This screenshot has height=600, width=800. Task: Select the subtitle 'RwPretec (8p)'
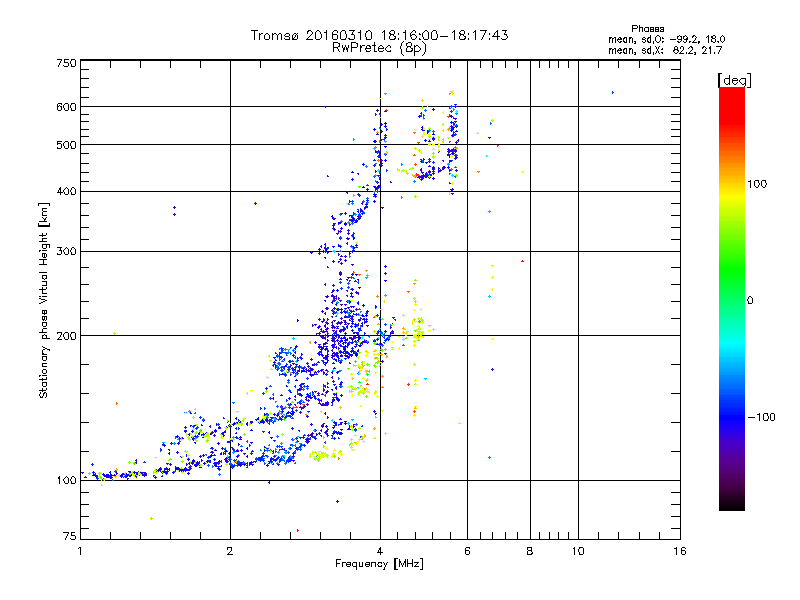coord(379,48)
